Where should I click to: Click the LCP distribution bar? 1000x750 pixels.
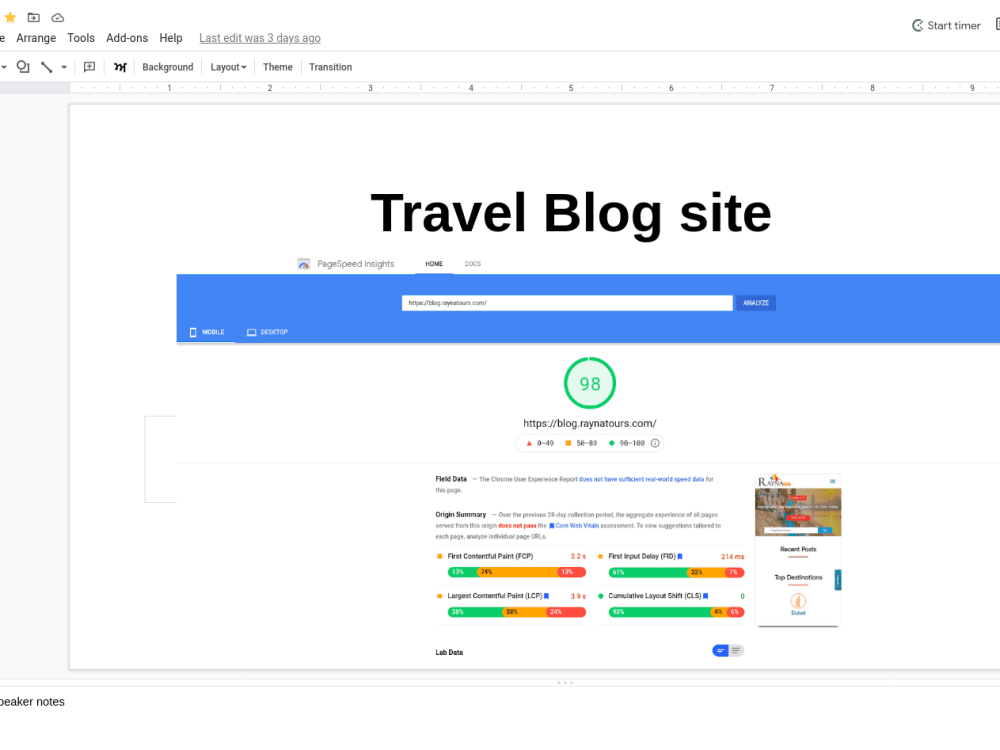(517, 612)
